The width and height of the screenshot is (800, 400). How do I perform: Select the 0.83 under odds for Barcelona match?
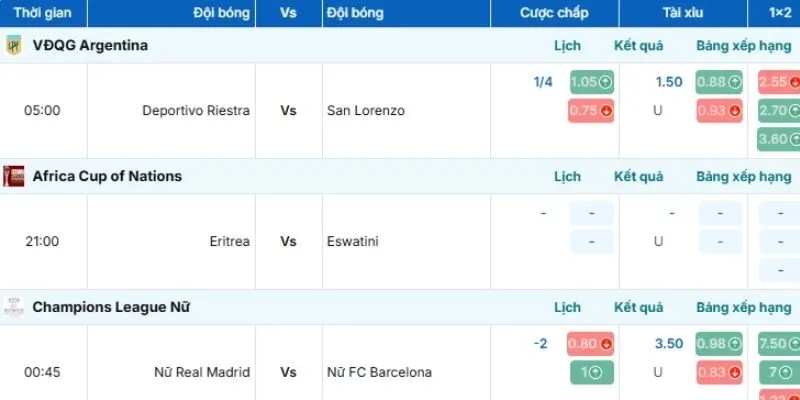(x=719, y=372)
